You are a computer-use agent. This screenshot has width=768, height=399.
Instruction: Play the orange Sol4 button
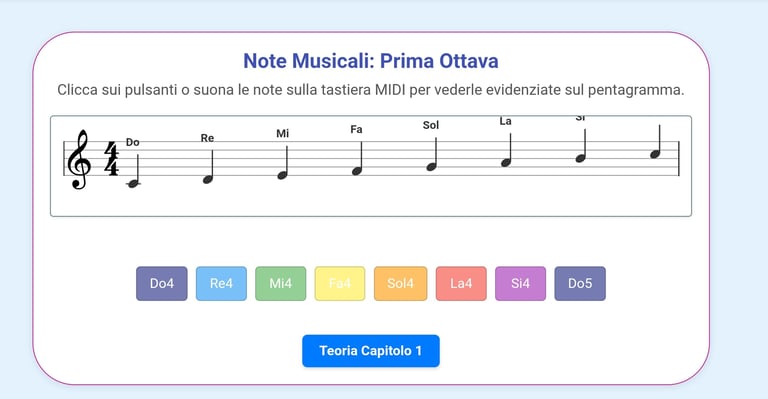401,283
